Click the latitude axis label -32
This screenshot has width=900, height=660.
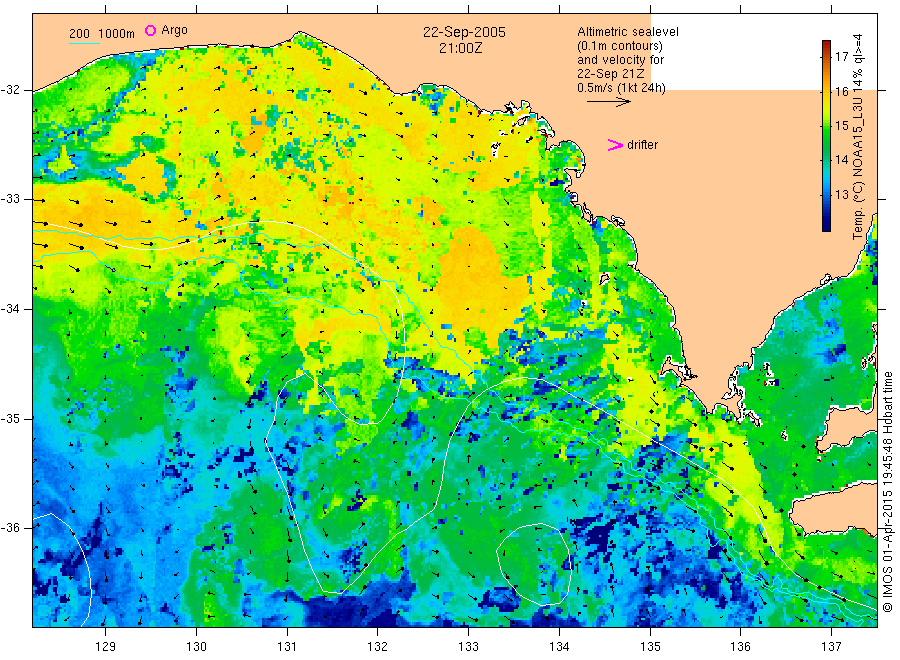click(10, 90)
